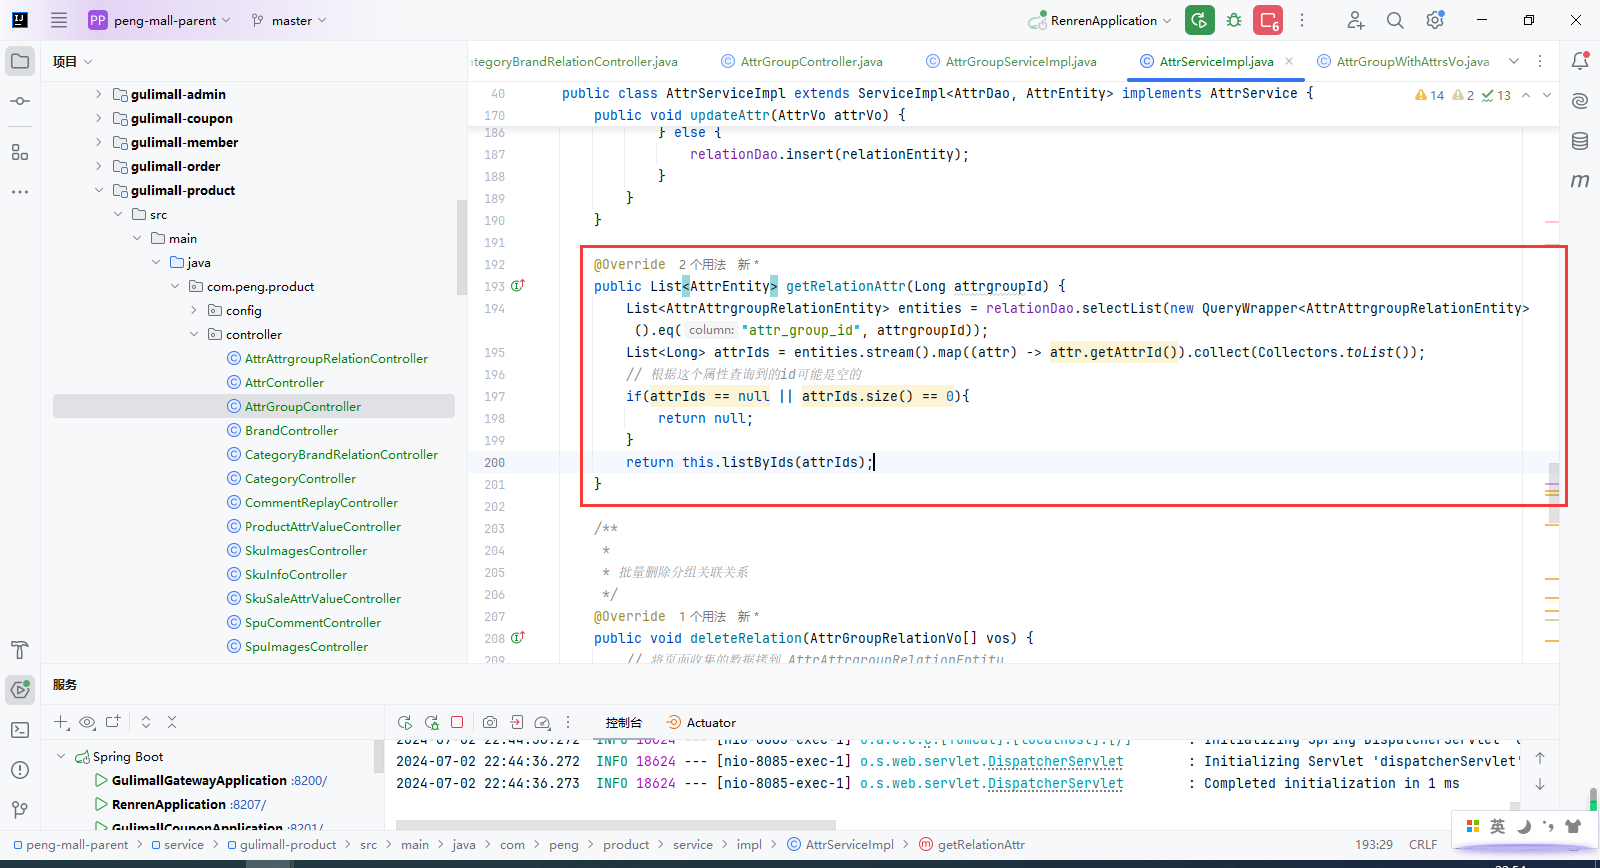Click the CRLF line separator indicator
Screen dimensions: 1600x868
[x=1423, y=845]
